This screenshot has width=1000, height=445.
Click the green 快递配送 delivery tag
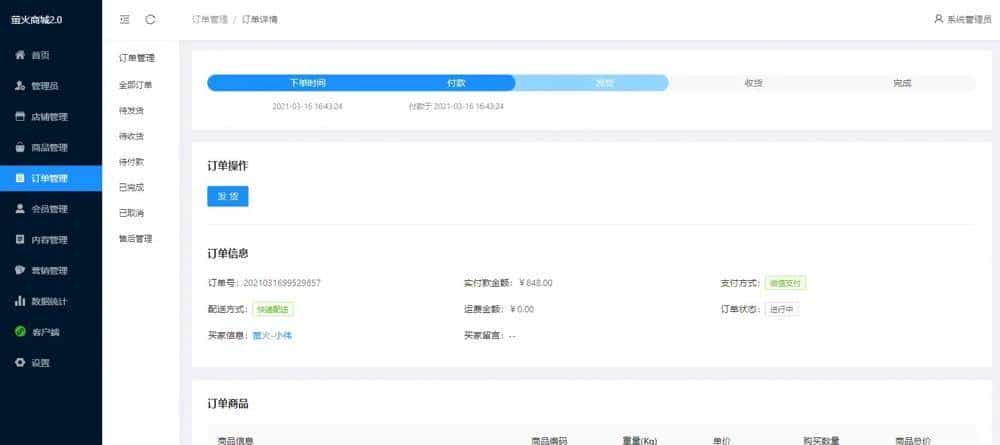[273, 309]
